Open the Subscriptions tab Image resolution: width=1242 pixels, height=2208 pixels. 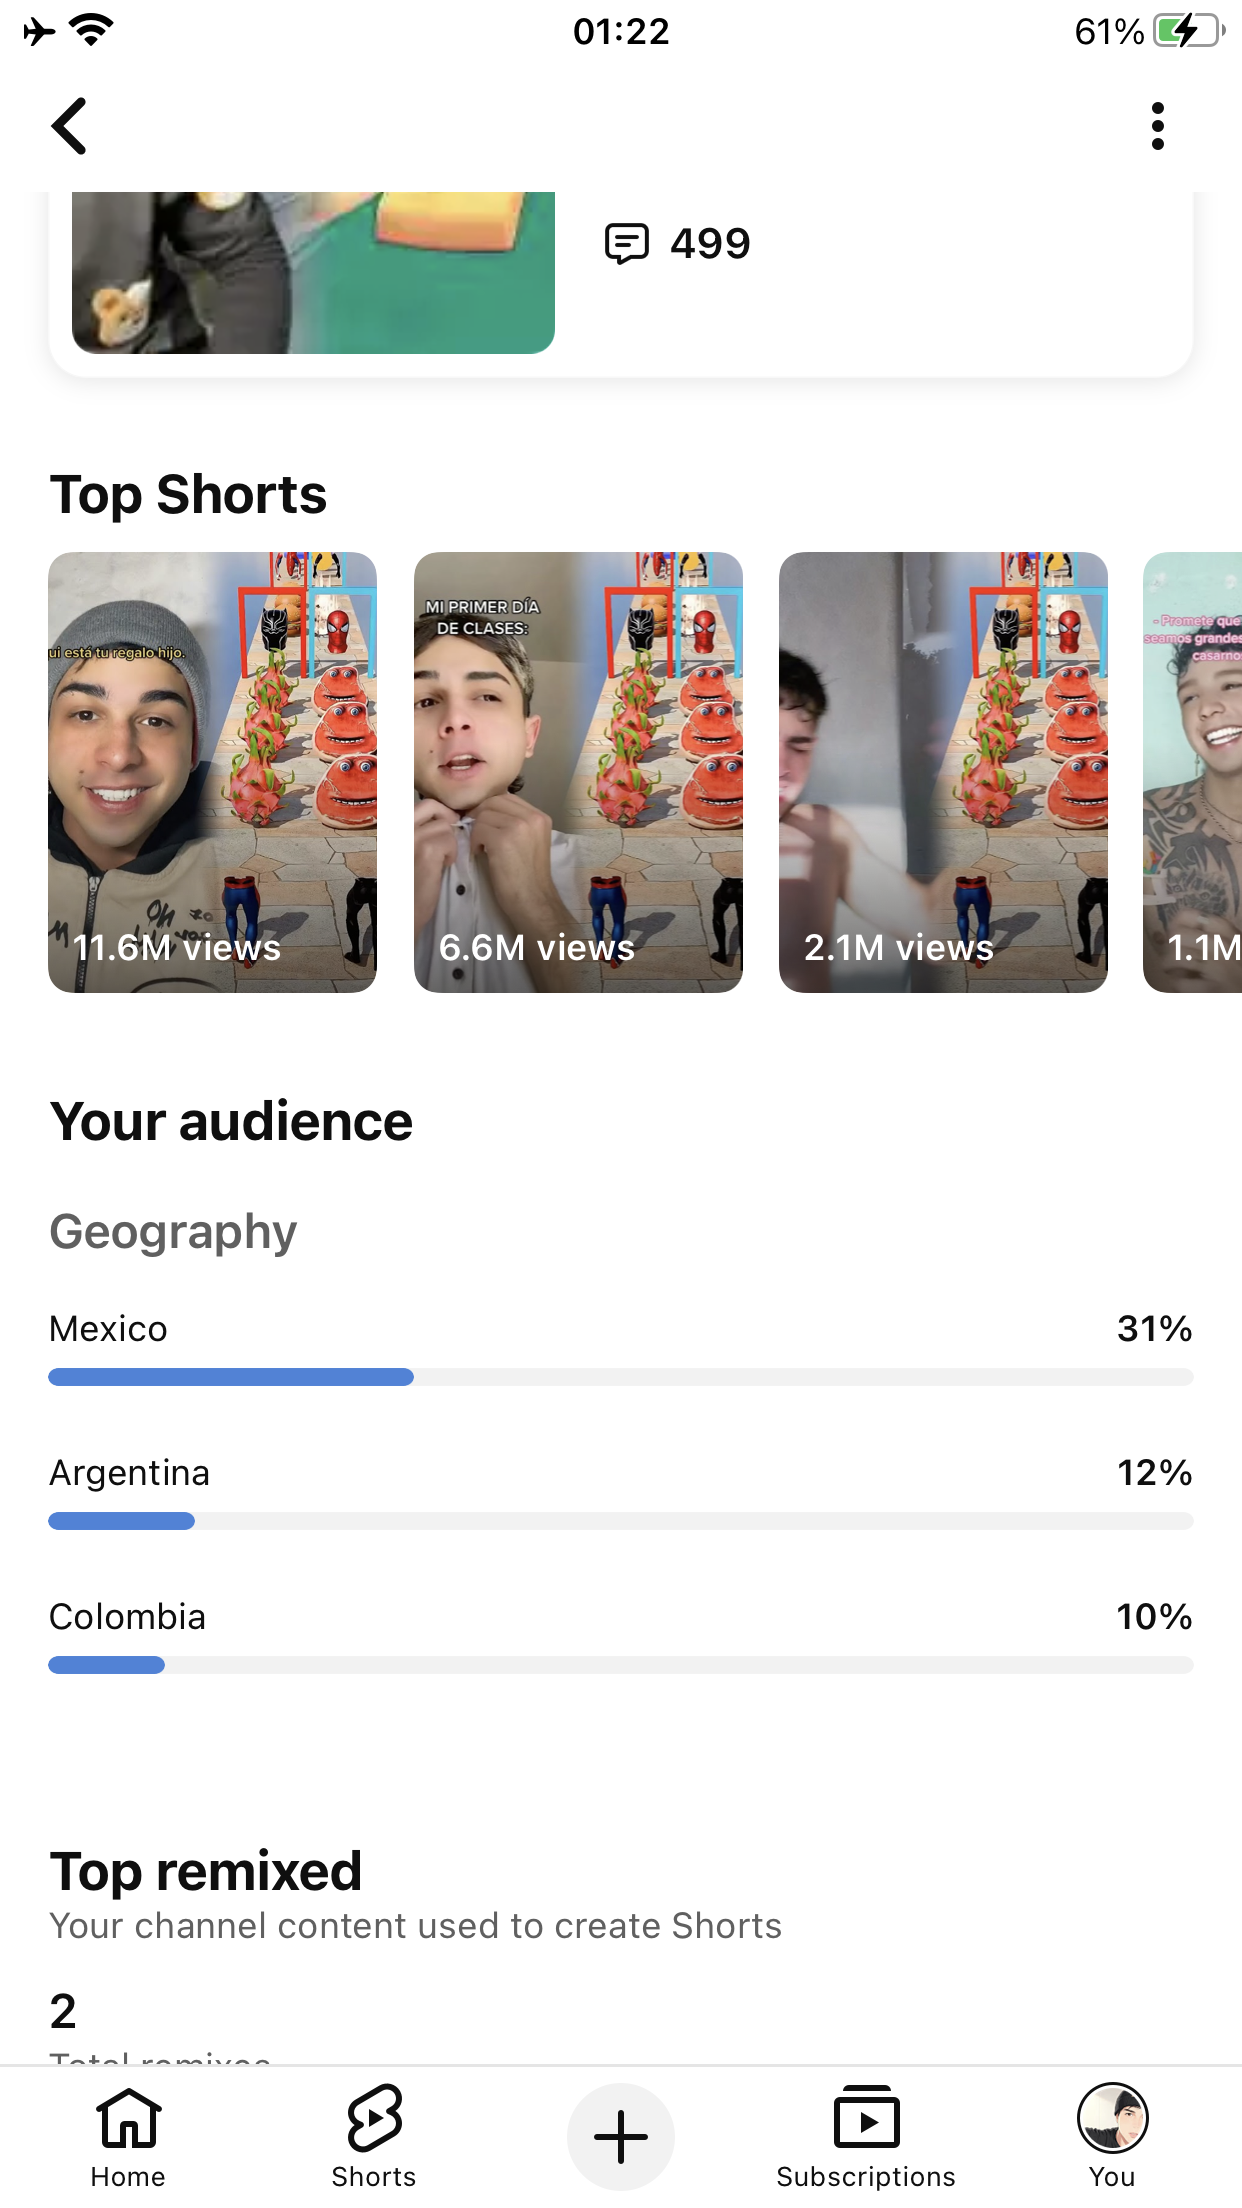[866, 2136]
